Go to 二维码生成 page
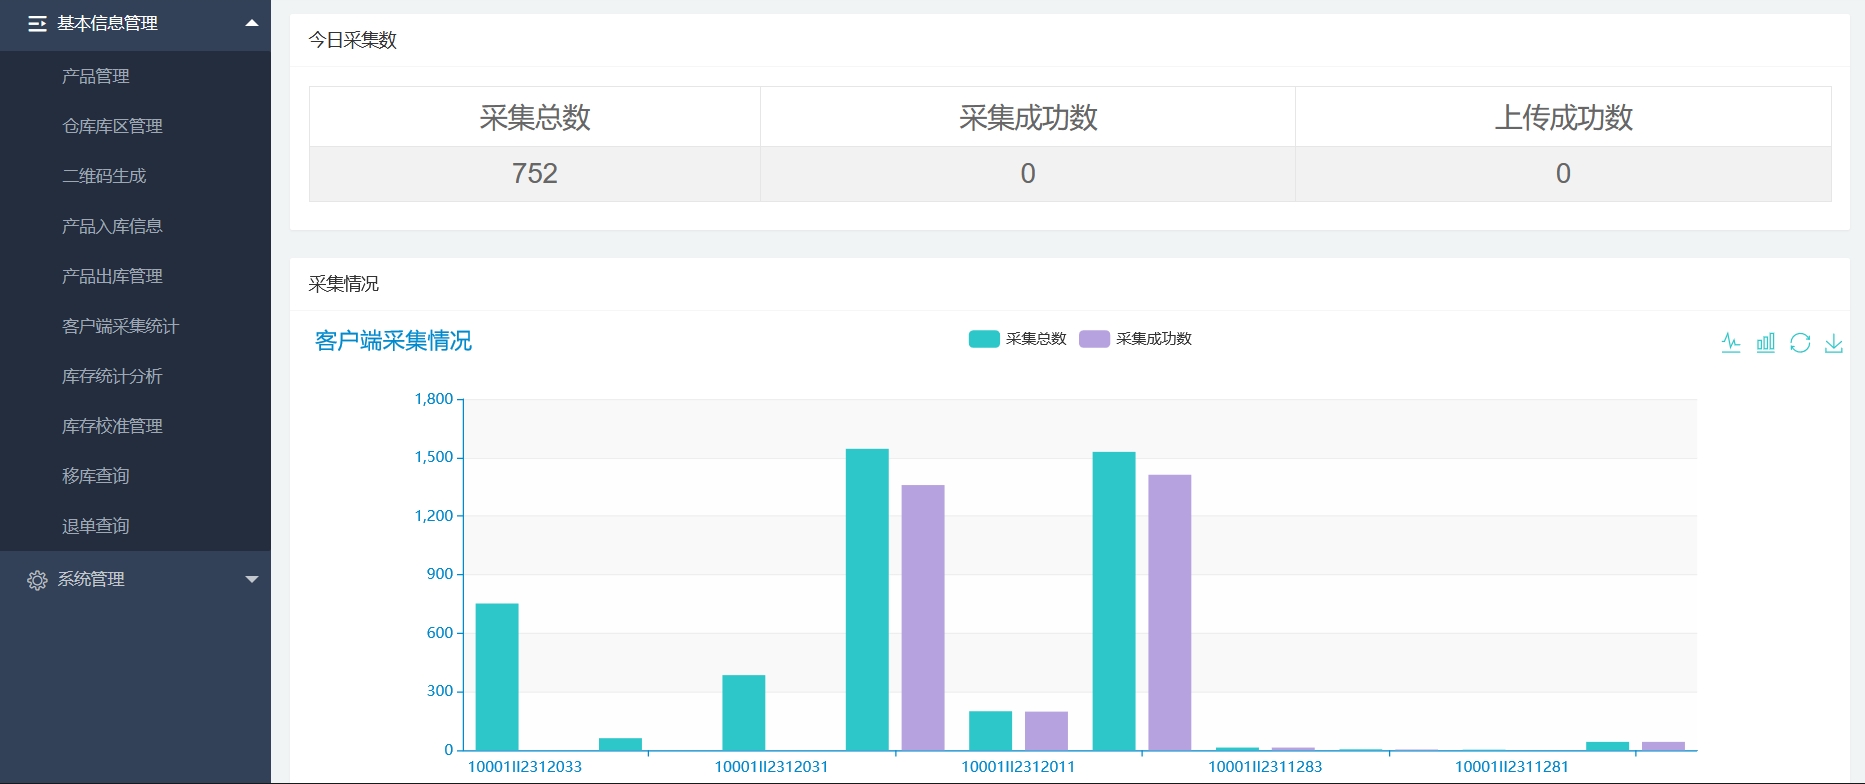This screenshot has width=1865, height=784. coord(104,176)
